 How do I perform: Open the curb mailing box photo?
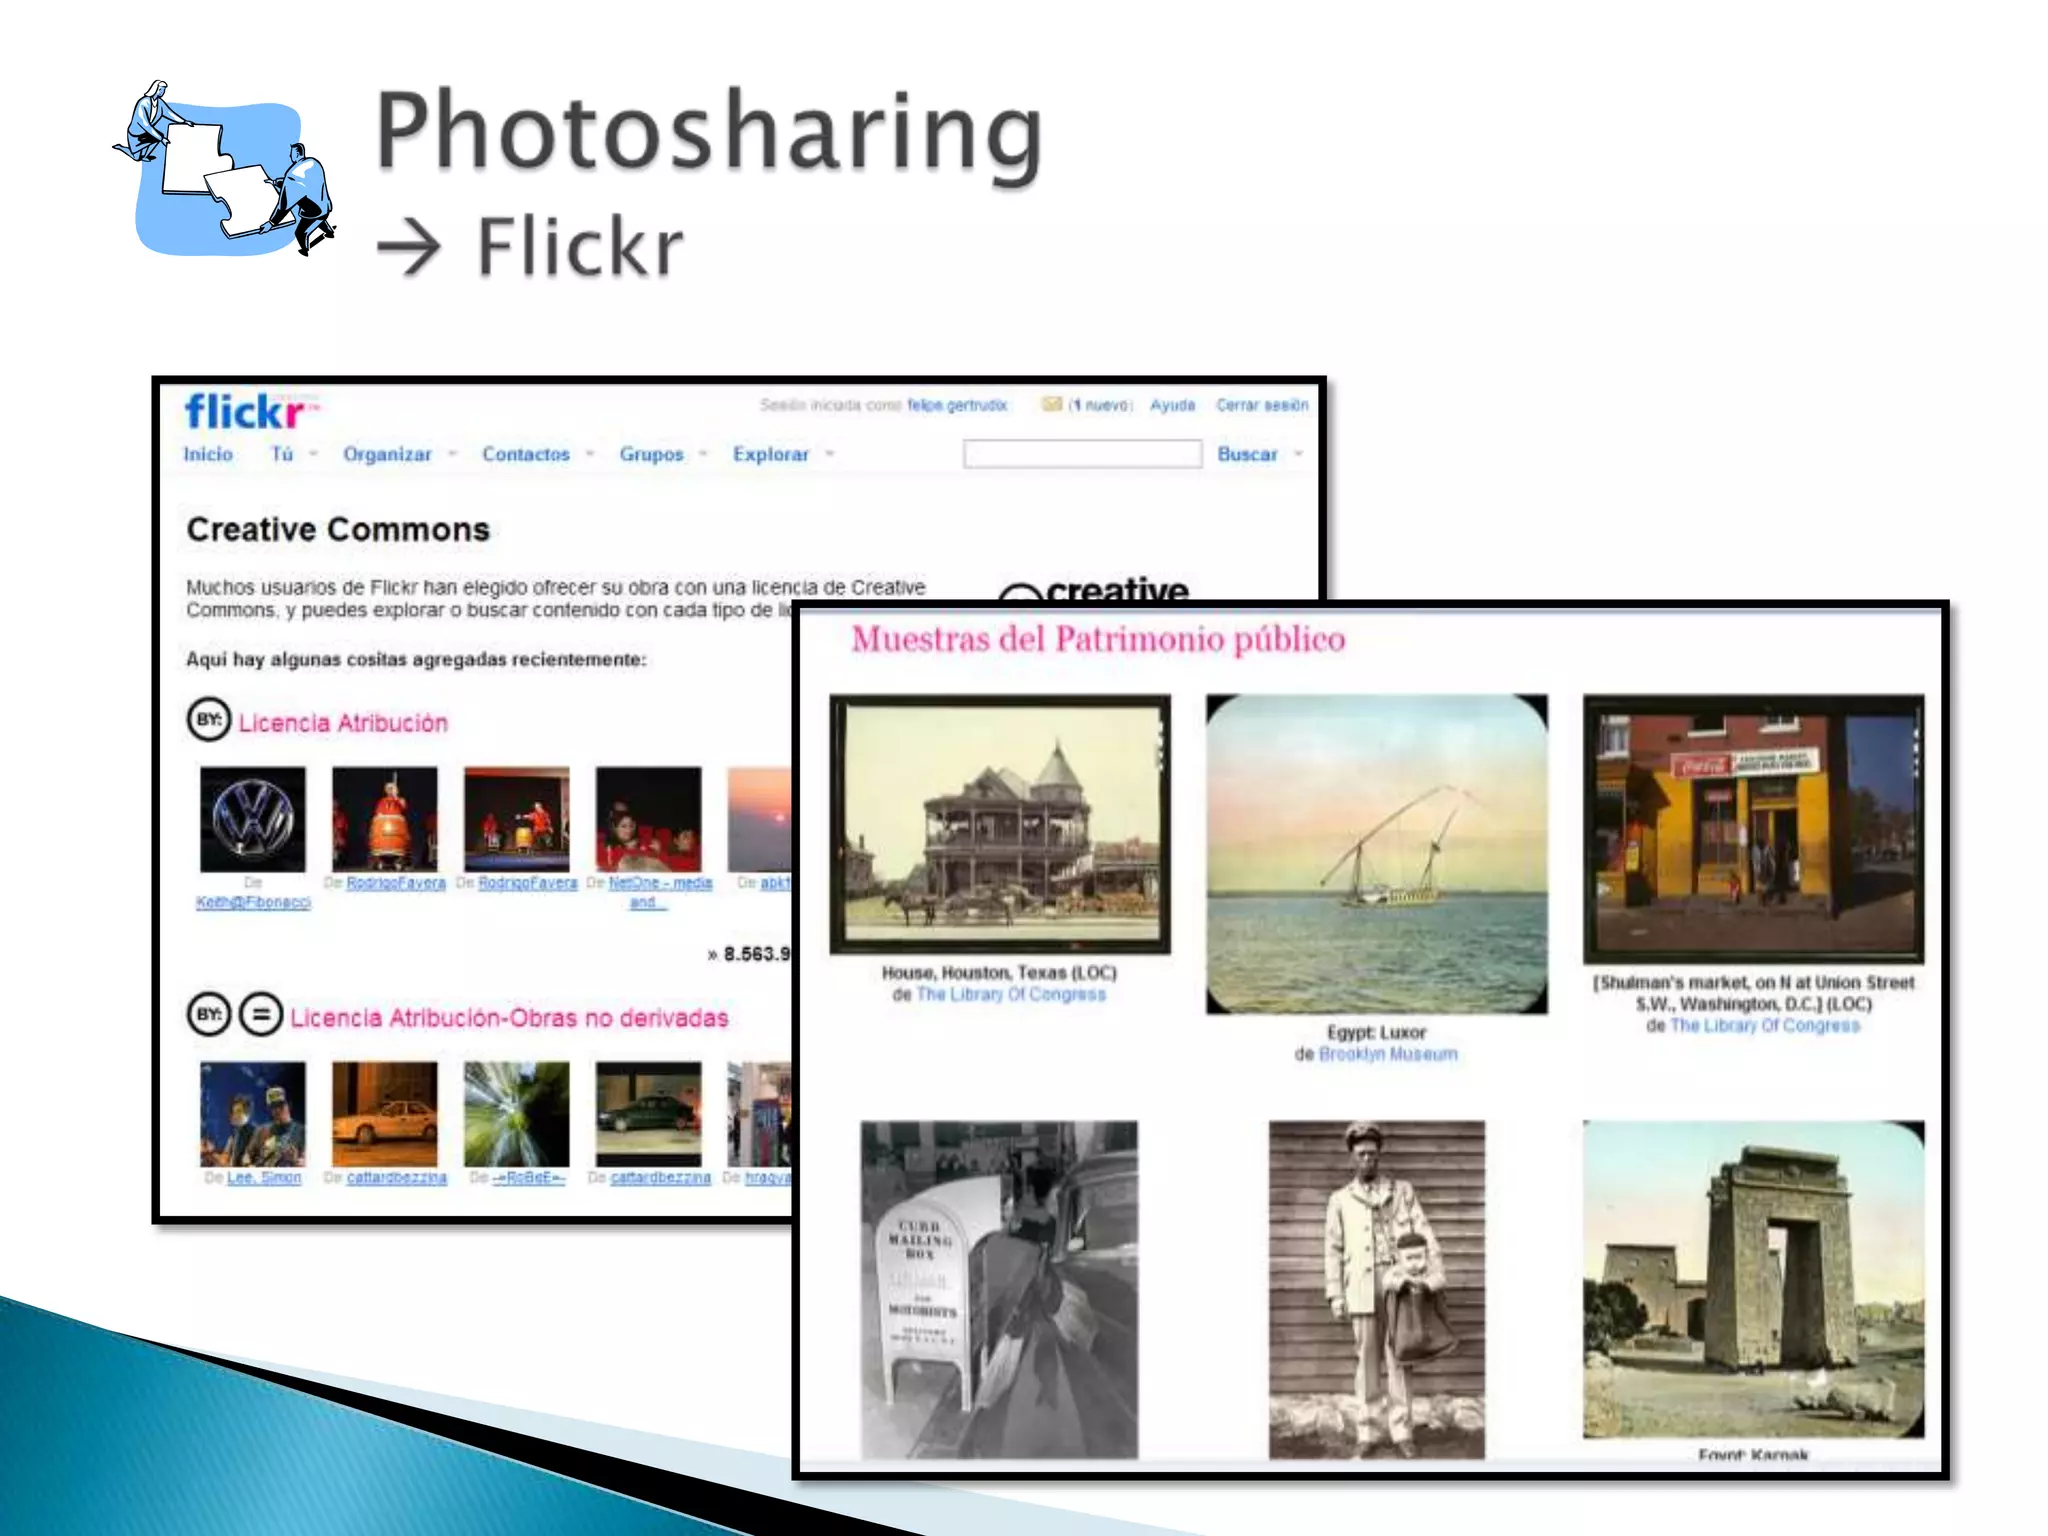(999, 1288)
